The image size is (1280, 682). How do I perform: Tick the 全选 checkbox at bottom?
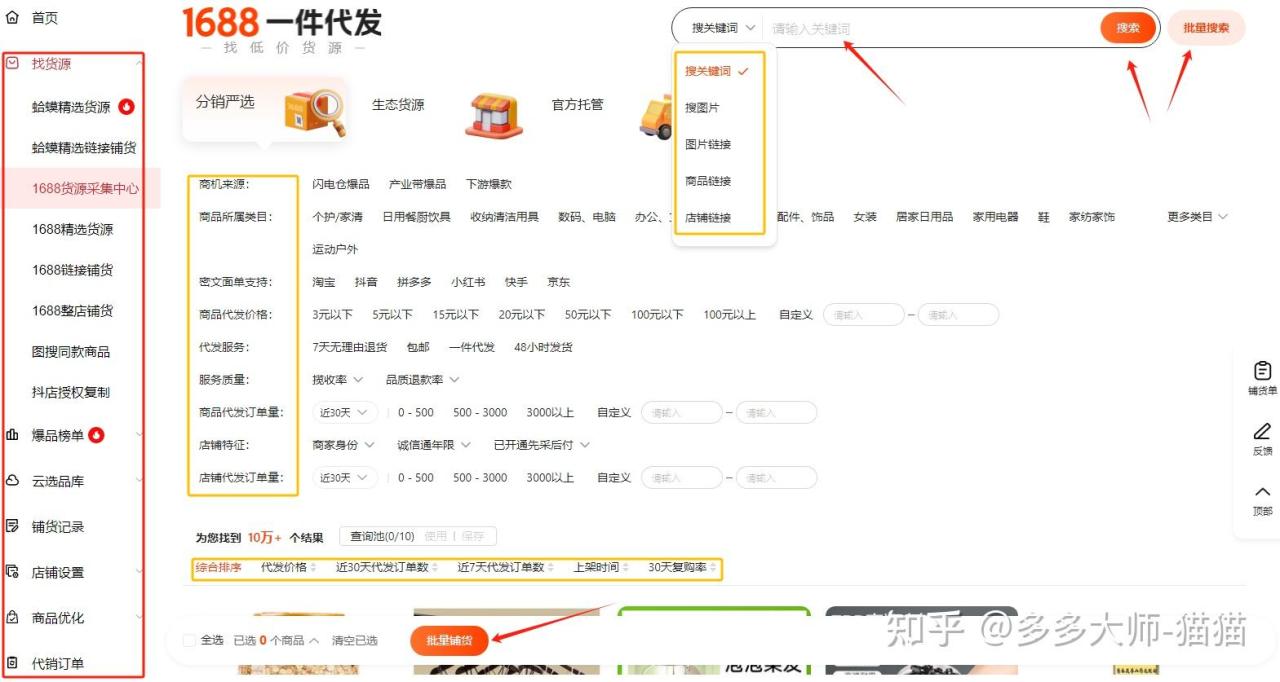[x=189, y=640]
